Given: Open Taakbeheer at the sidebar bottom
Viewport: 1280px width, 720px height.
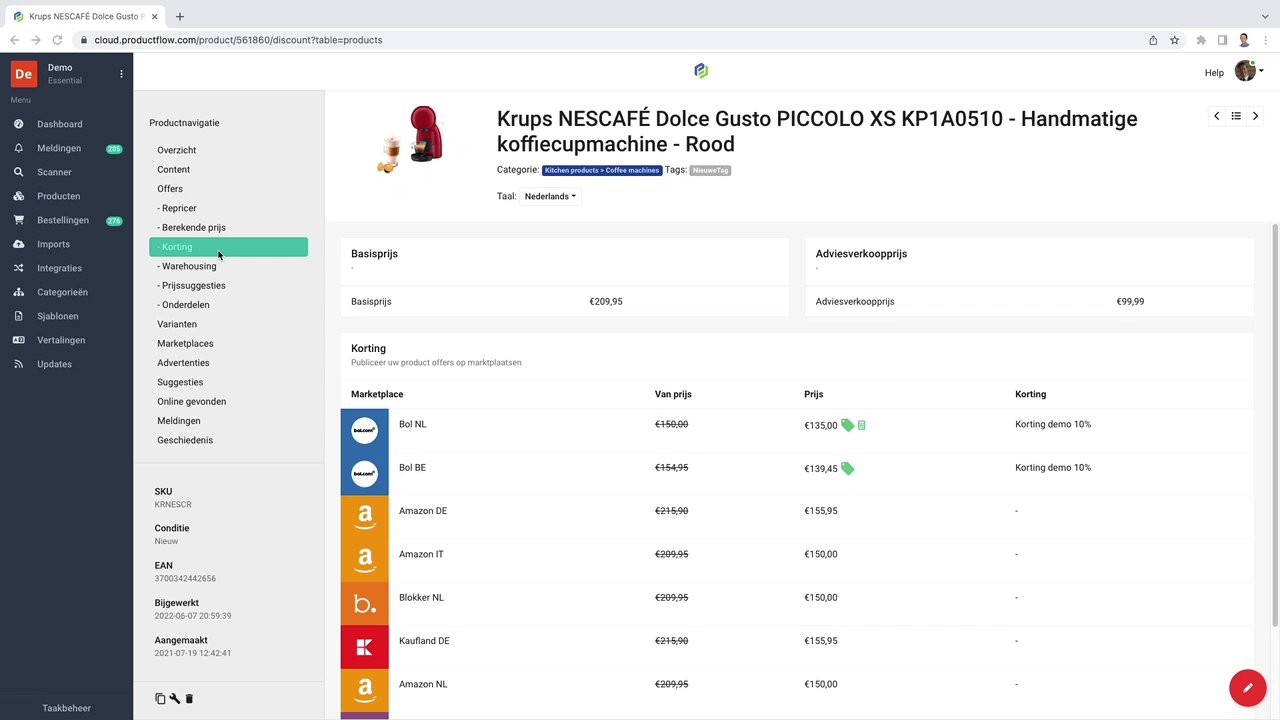Looking at the screenshot, I should (66, 708).
